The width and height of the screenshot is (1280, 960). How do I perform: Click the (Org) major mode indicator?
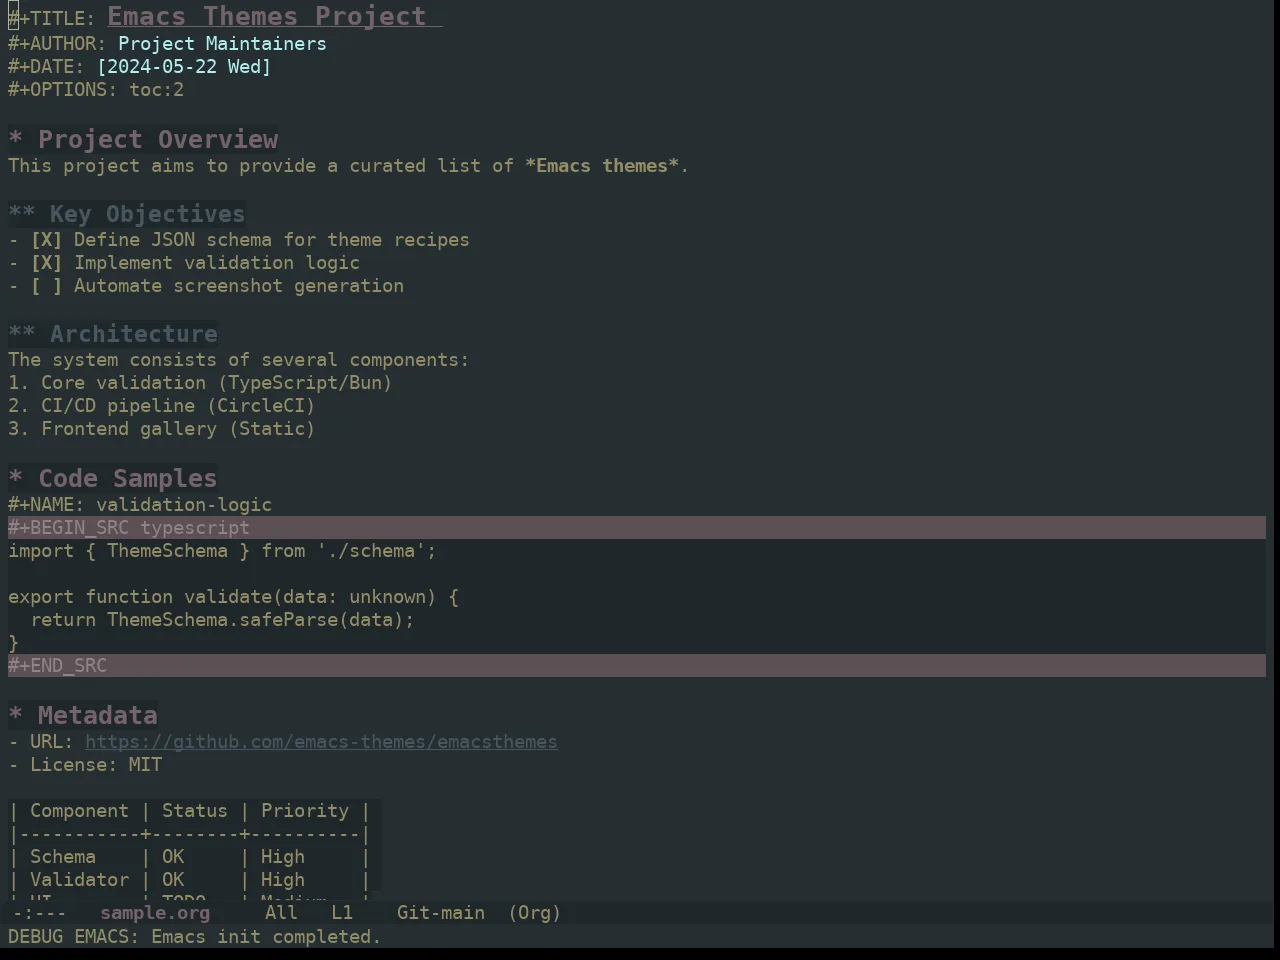click(535, 913)
